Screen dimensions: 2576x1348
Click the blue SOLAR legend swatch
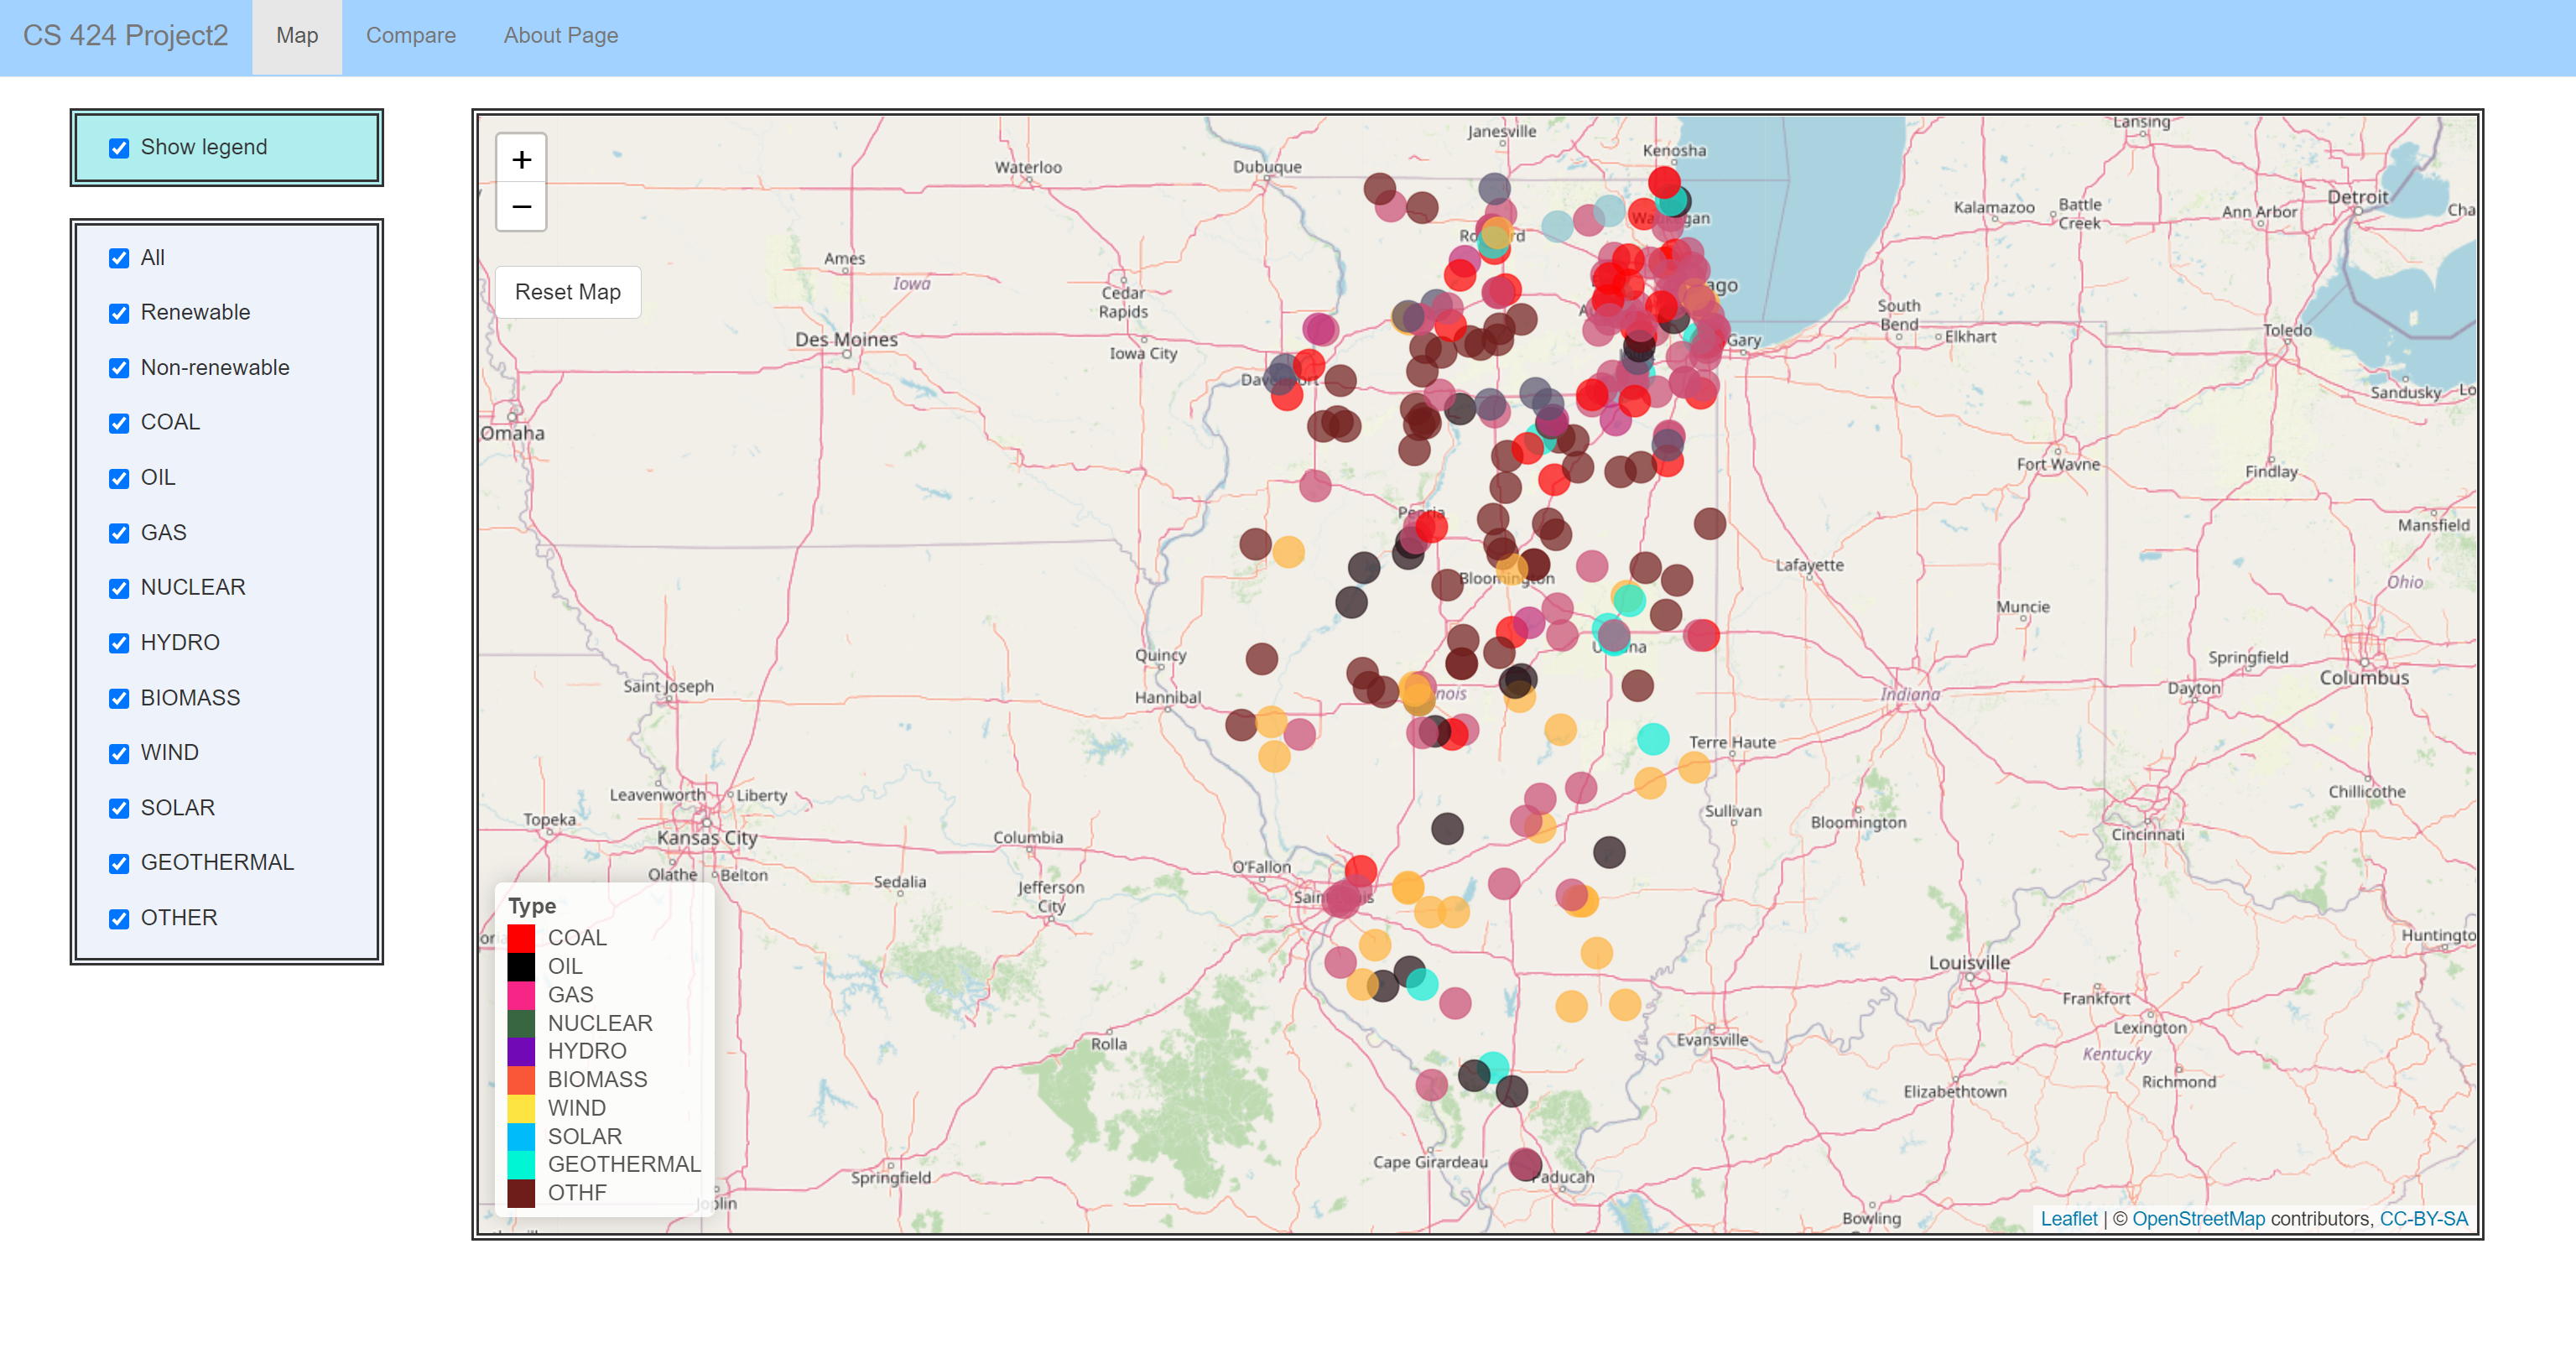click(521, 1136)
